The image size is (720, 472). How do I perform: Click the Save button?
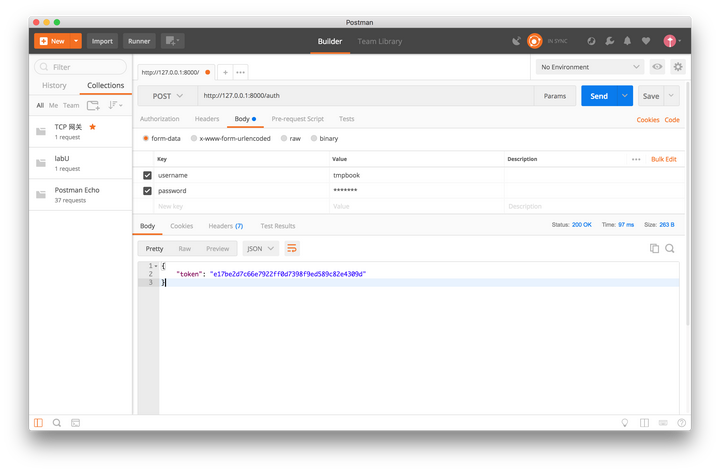(651, 96)
